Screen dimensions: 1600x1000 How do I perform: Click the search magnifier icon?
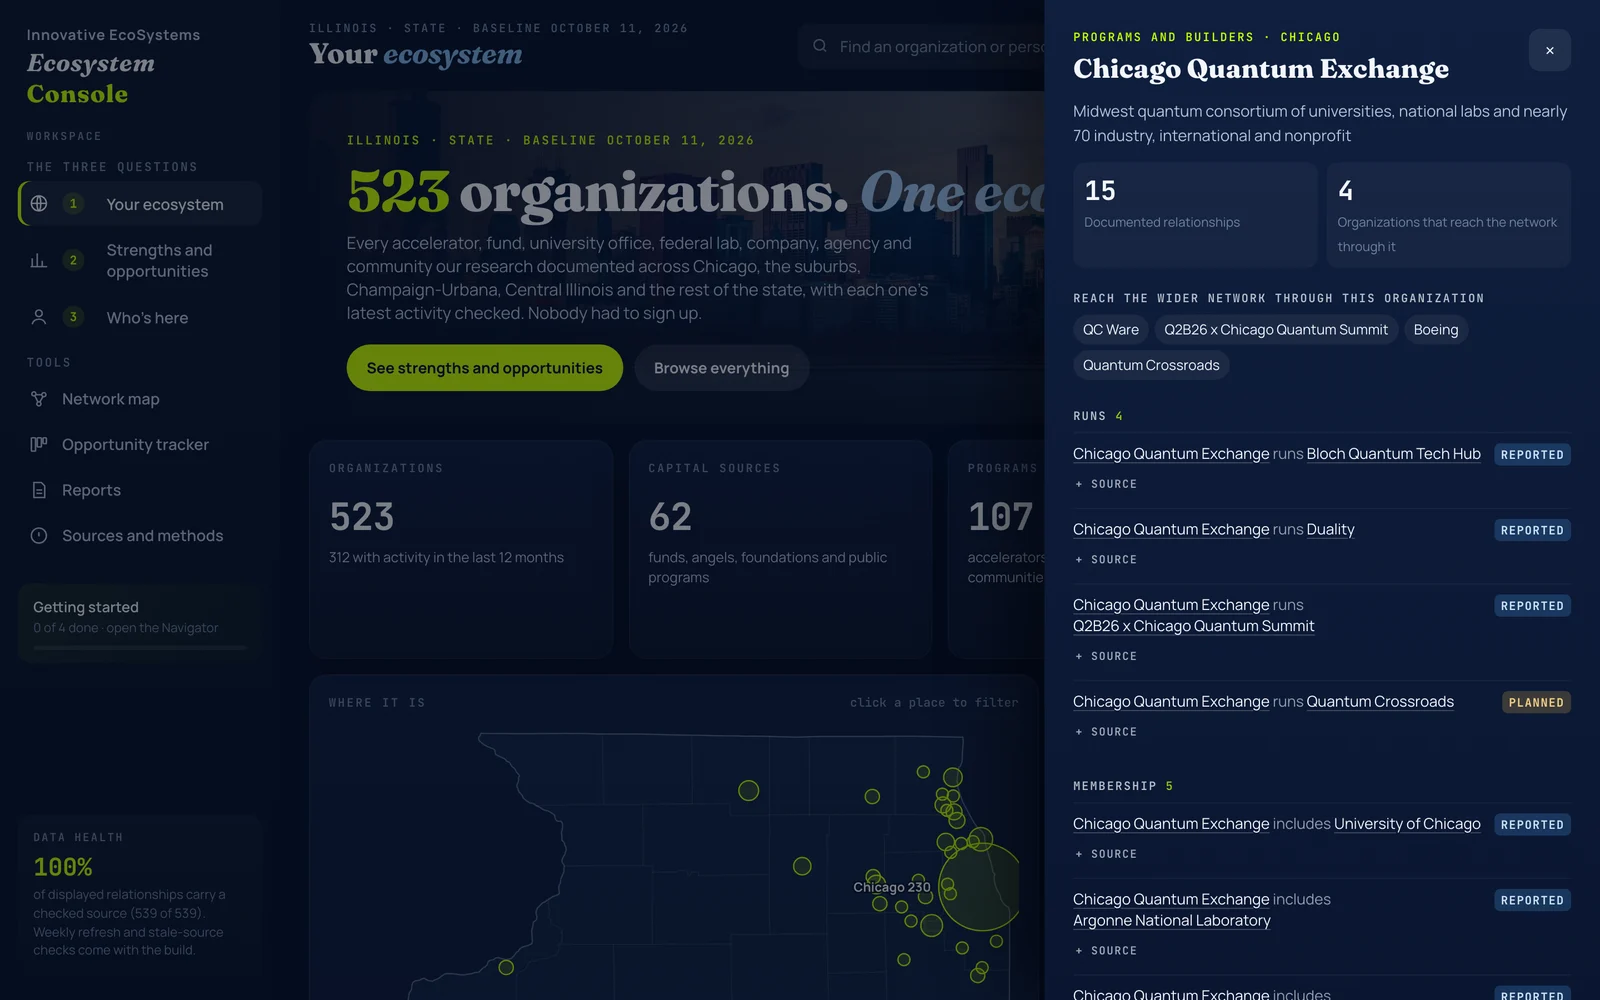click(820, 46)
